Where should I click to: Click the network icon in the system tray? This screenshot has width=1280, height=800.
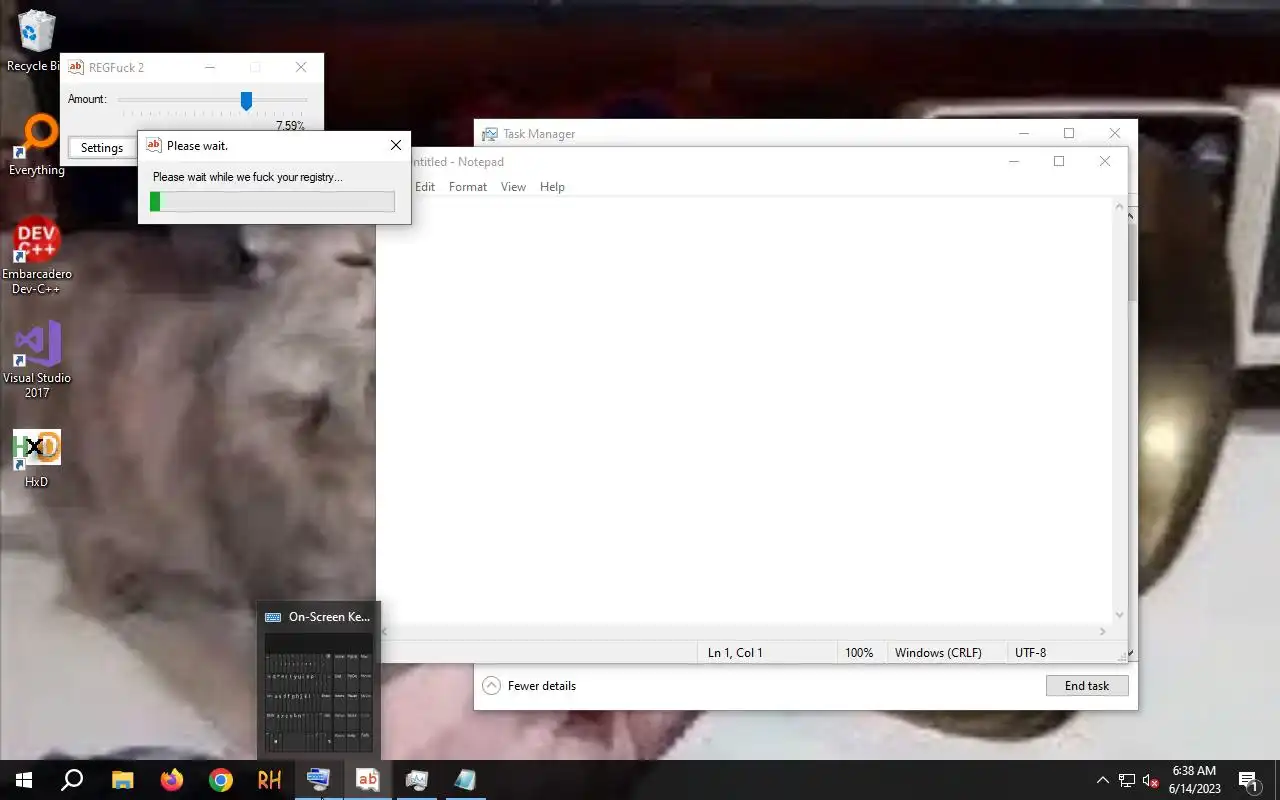(1127, 780)
